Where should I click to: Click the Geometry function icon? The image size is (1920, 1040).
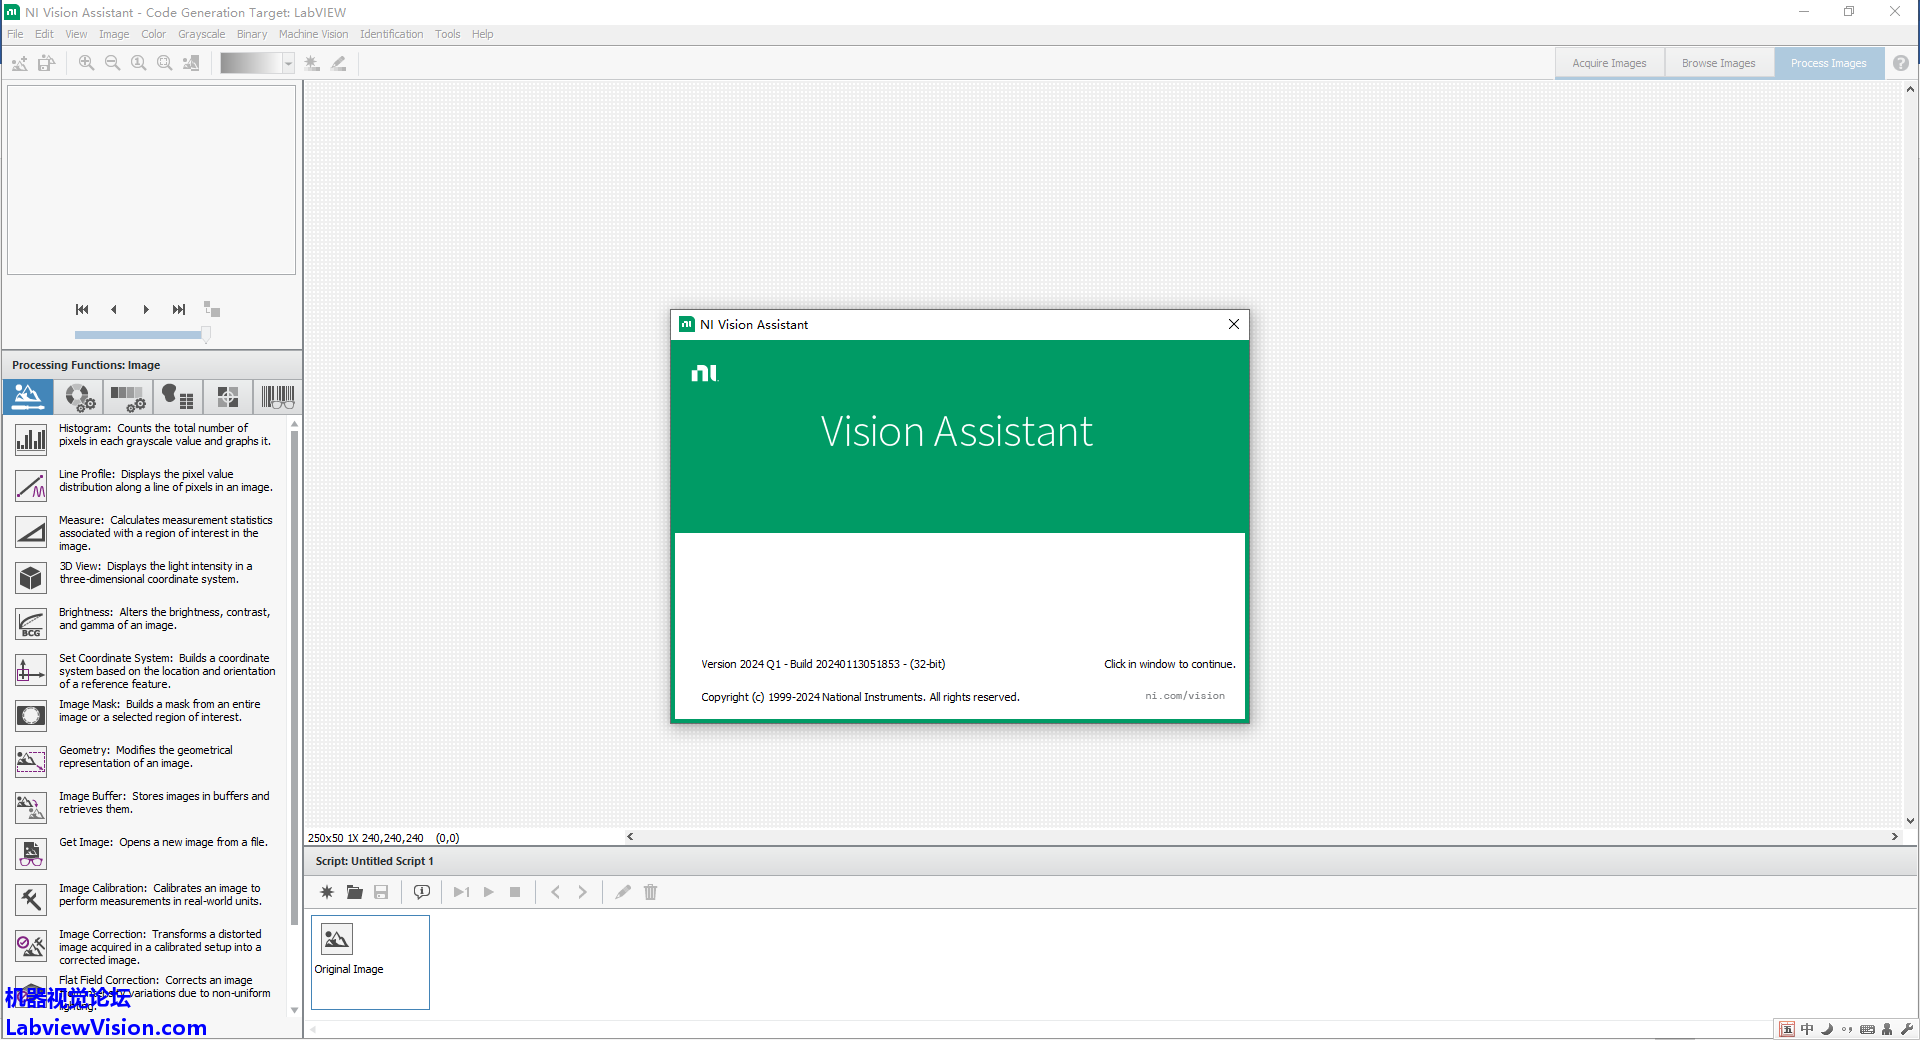(x=31, y=761)
